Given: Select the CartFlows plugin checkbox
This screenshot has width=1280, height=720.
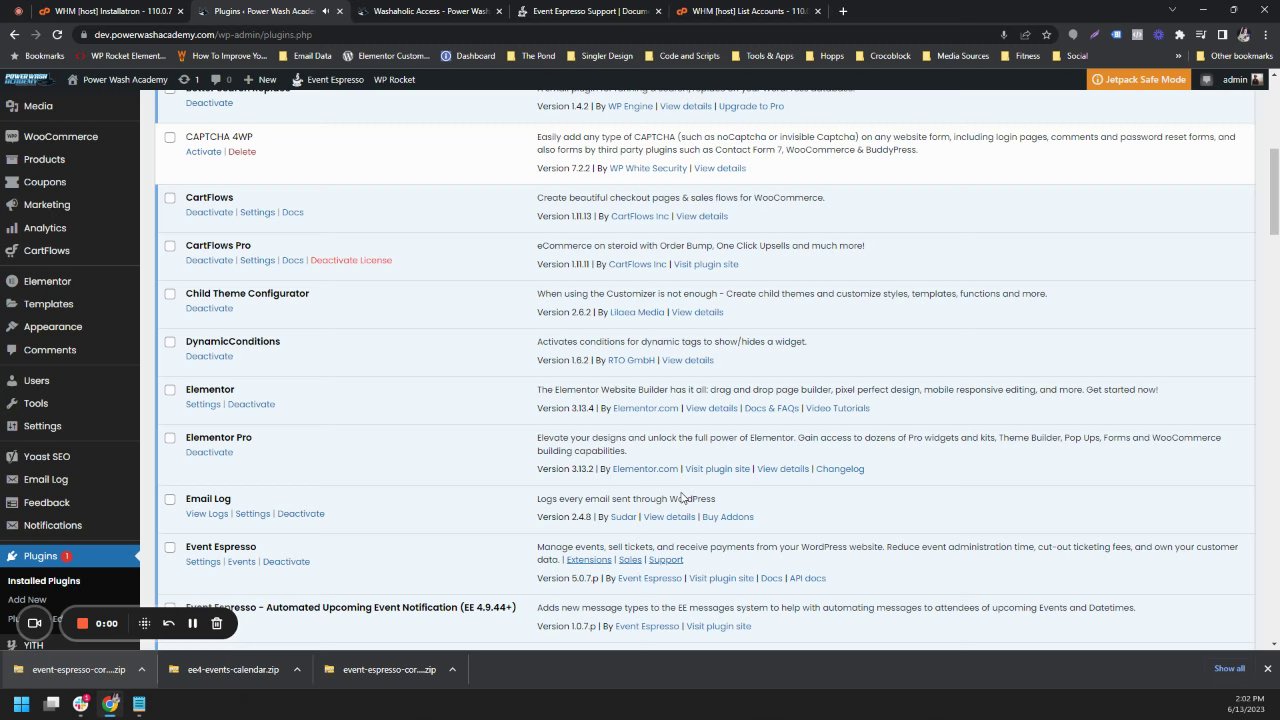Looking at the screenshot, I should (170, 198).
